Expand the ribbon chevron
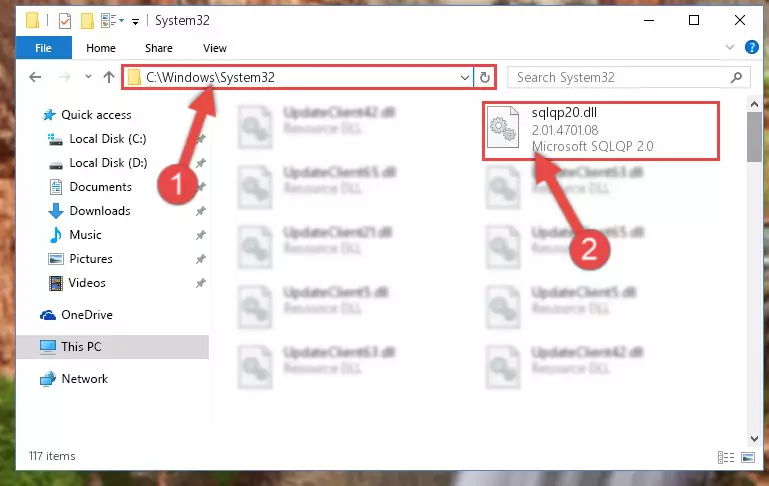Image resolution: width=769 pixels, height=486 pixels. pos(730,47)
